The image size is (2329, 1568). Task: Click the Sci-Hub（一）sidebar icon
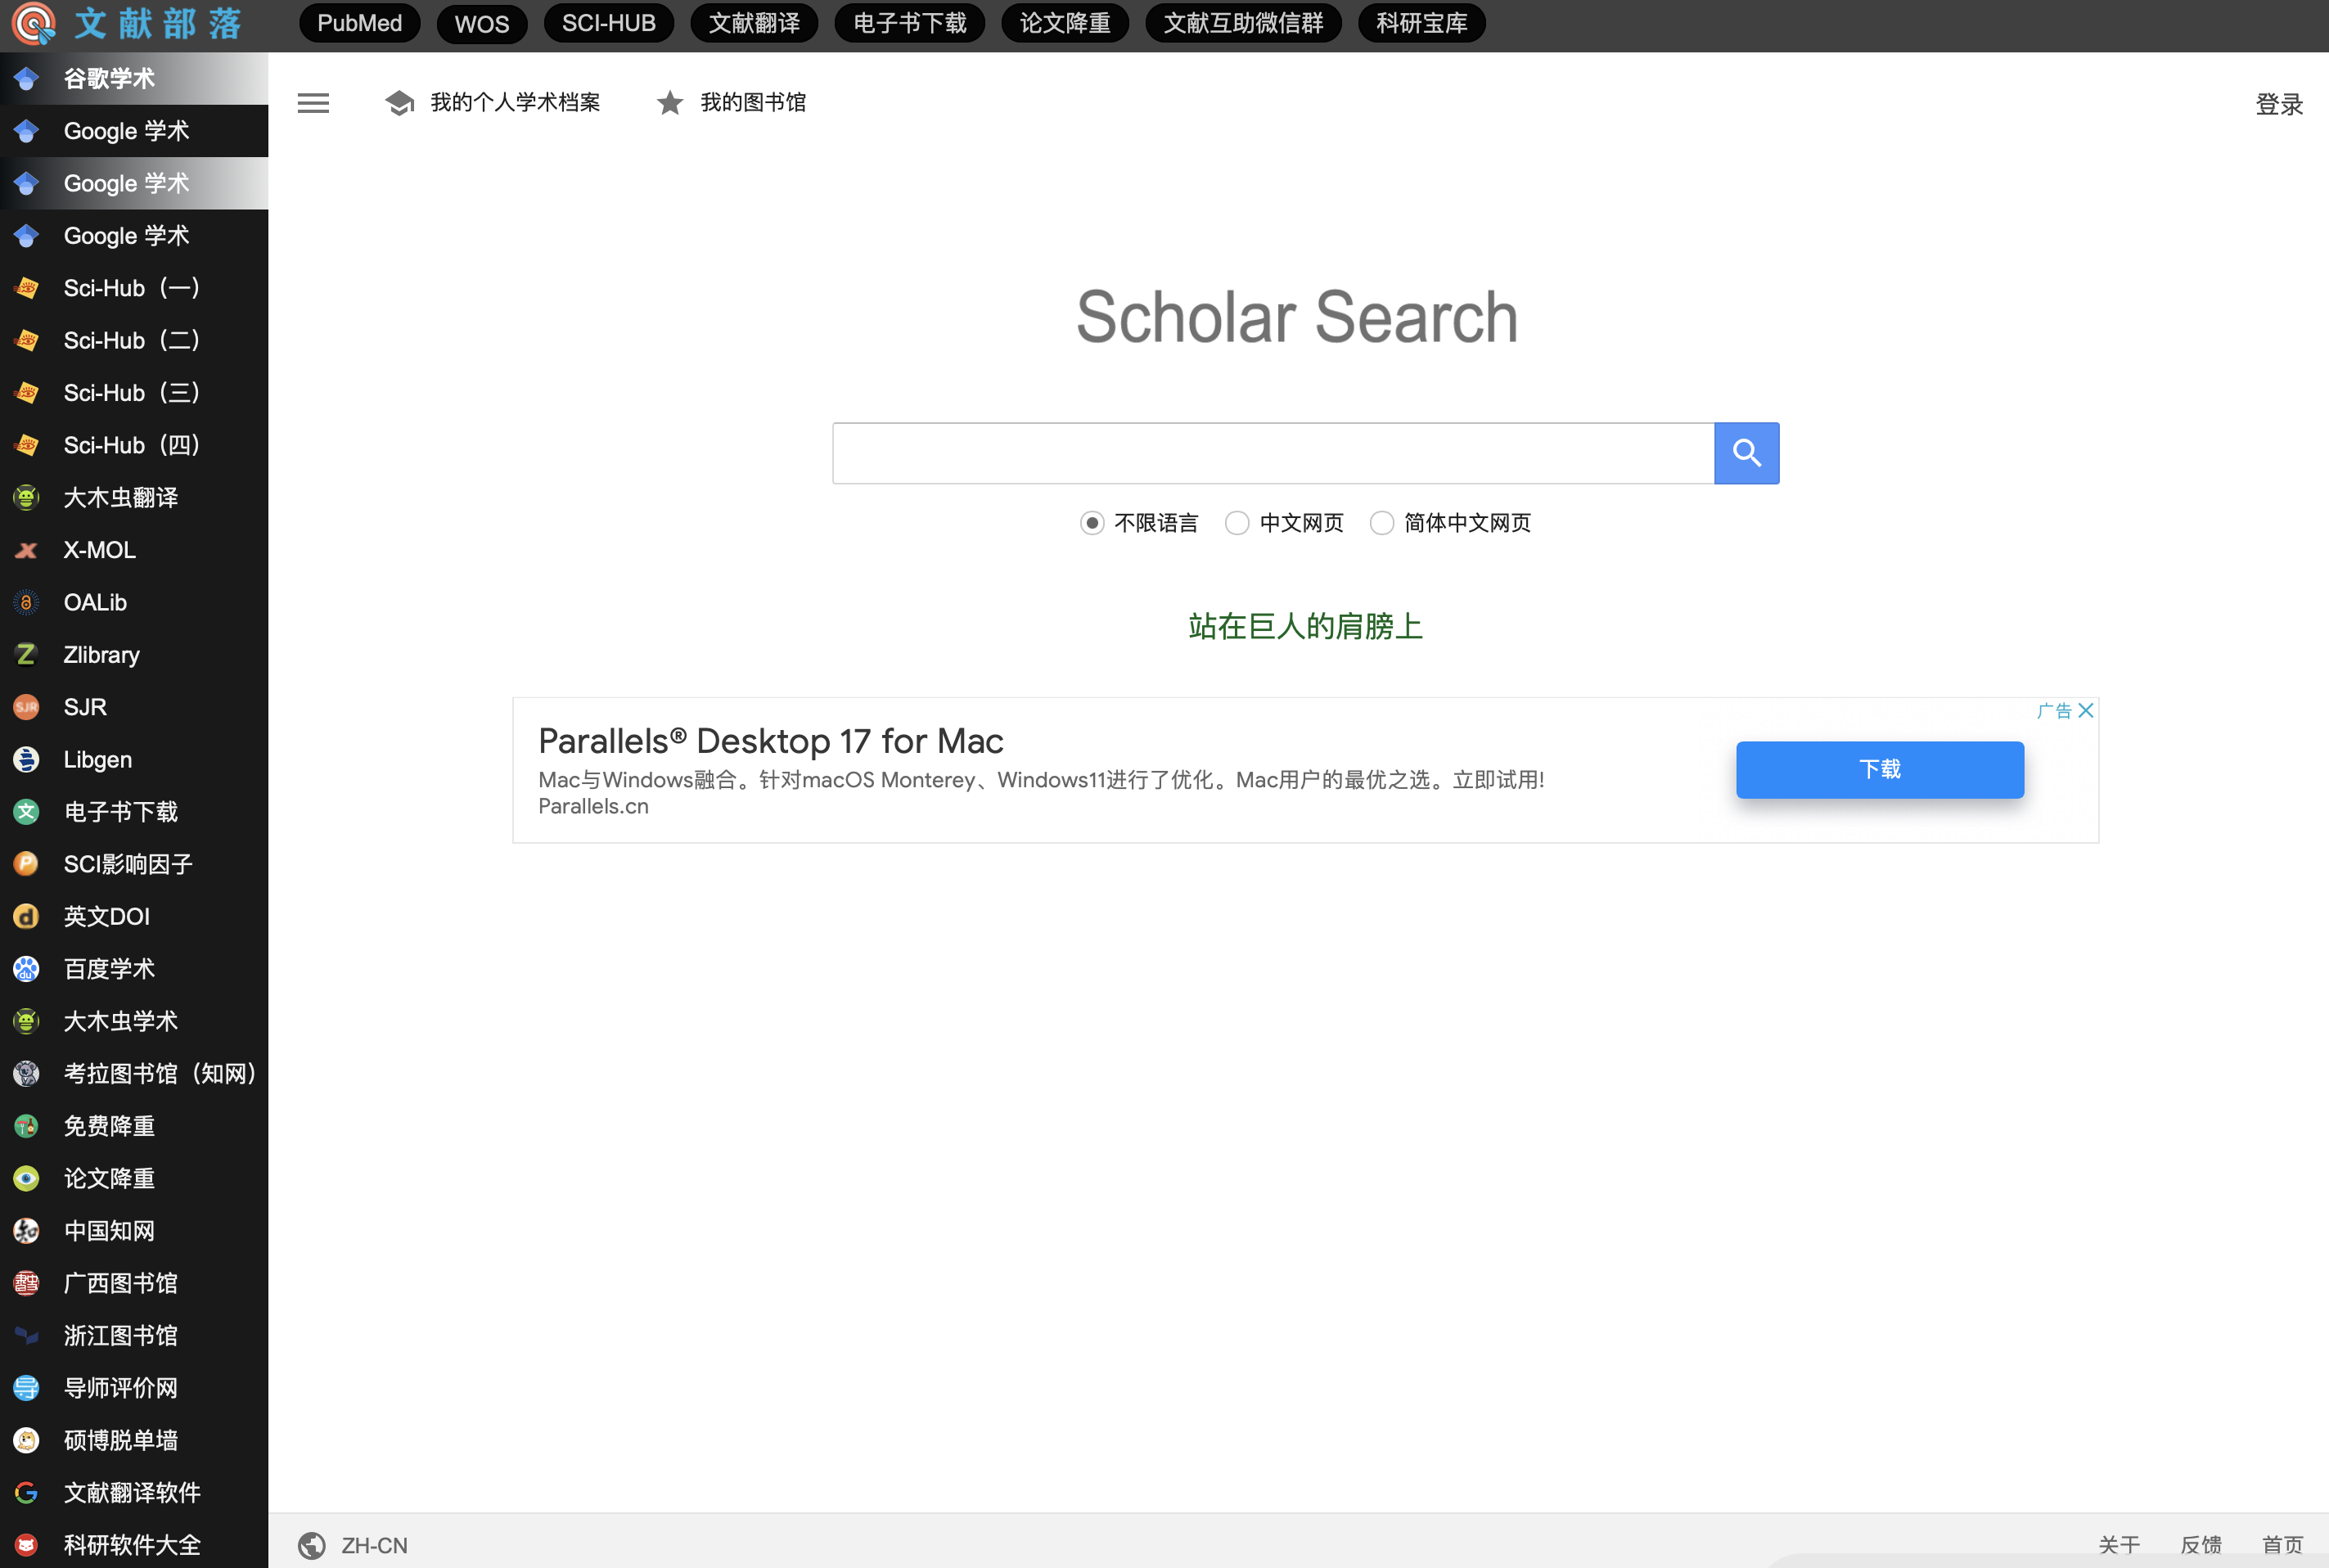(27, 288)
